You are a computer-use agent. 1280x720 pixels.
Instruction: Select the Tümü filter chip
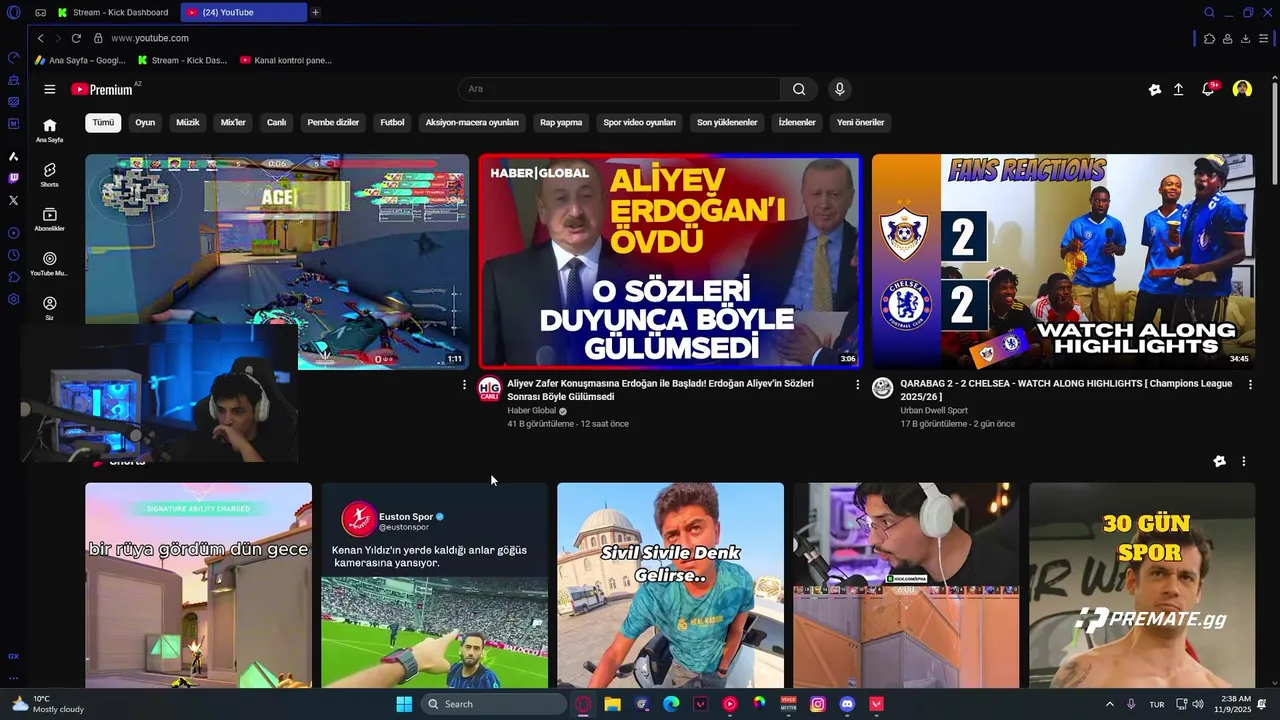[x=103, y=122]
